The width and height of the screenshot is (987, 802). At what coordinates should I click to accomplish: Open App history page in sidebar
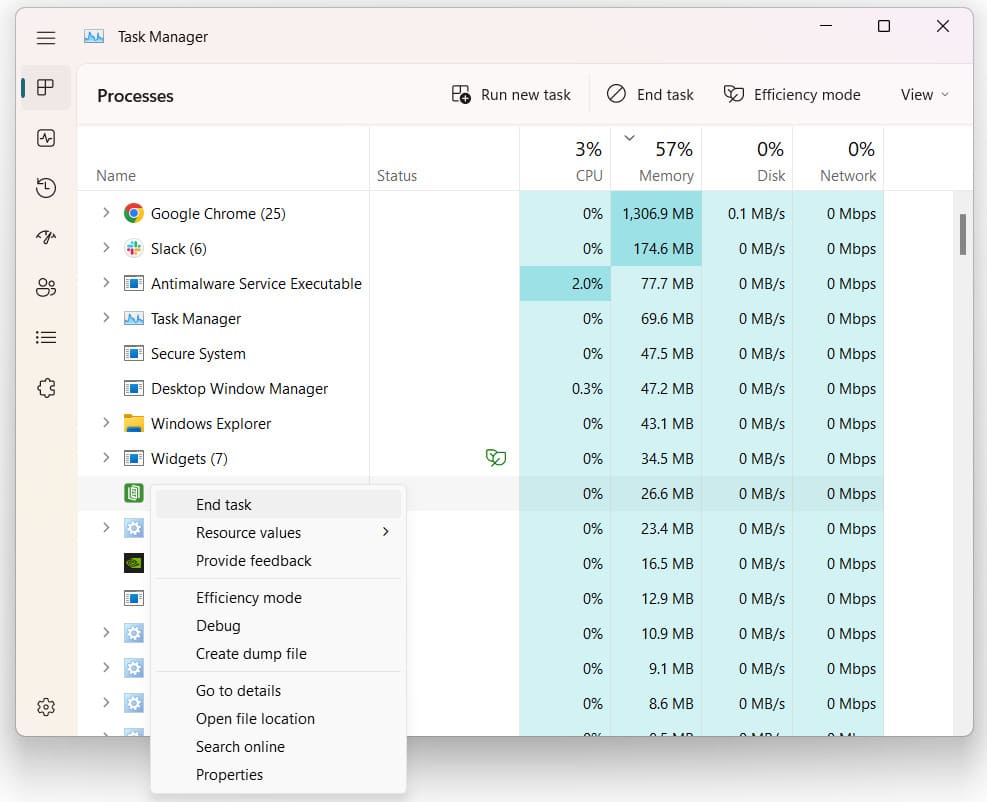pyautogui.click(x=45, y=188)
